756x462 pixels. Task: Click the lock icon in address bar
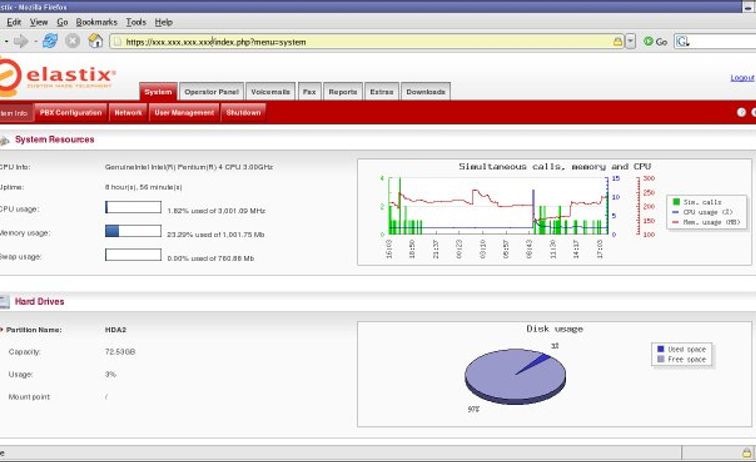tap(618, 41)
